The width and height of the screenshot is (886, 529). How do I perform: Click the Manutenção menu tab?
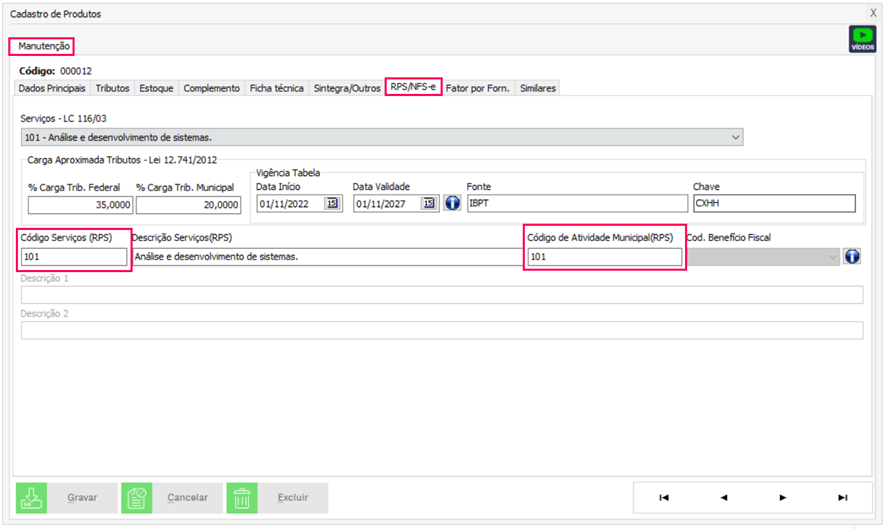click(42, 46)
